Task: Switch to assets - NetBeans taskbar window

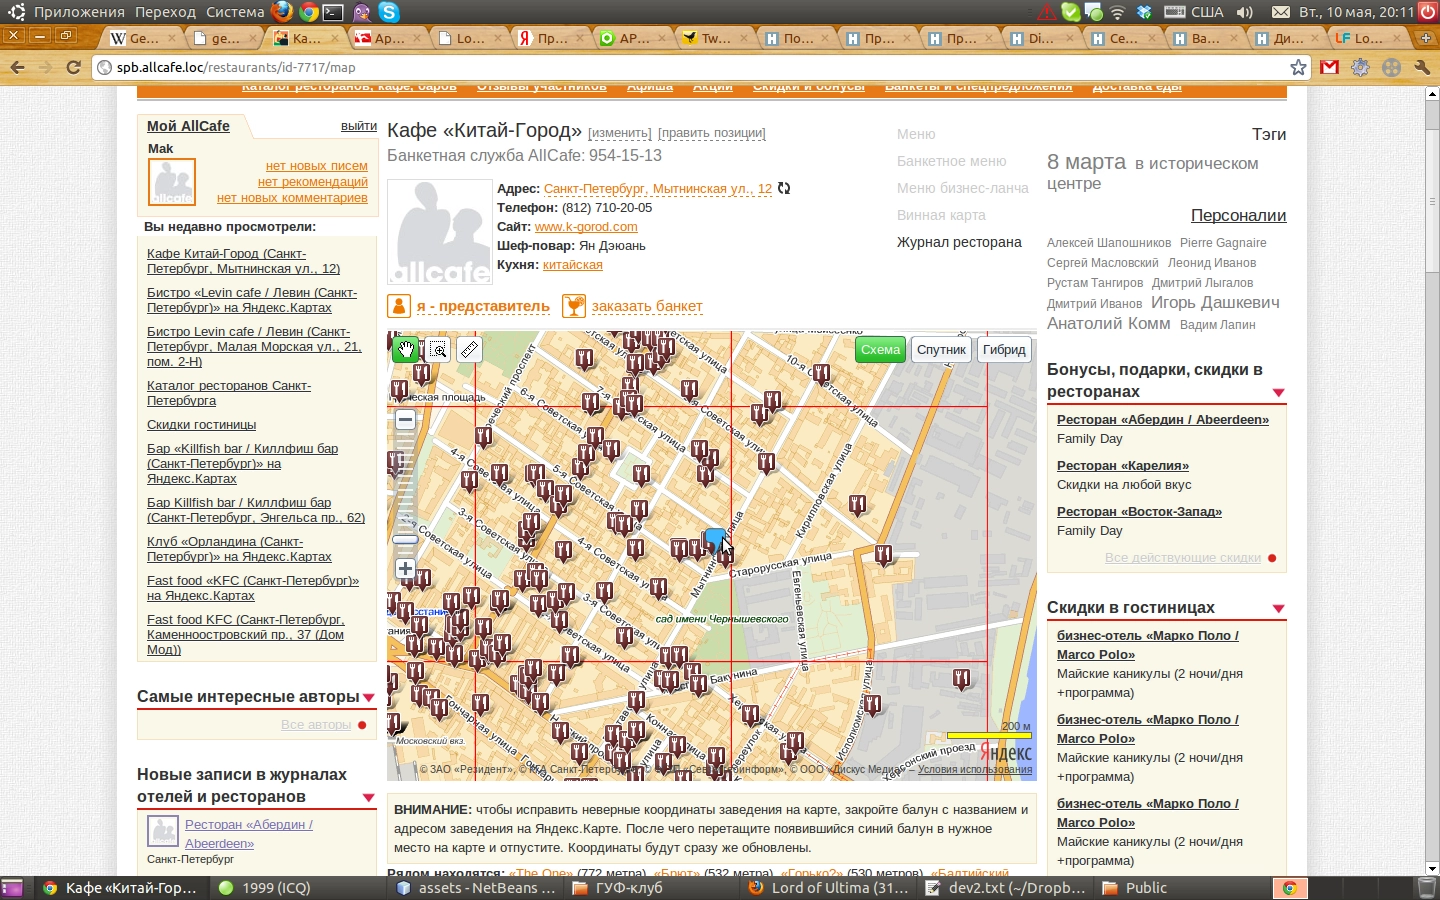Action: click(476, 888)
